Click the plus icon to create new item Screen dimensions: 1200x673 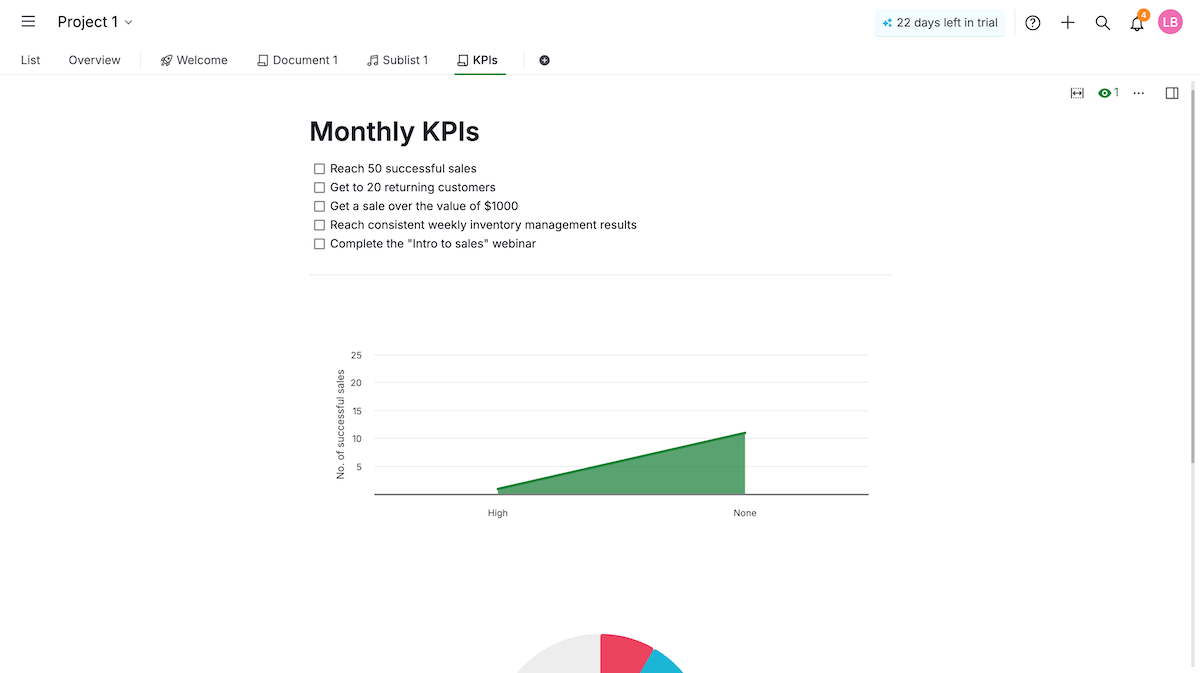coord(1067,21)
